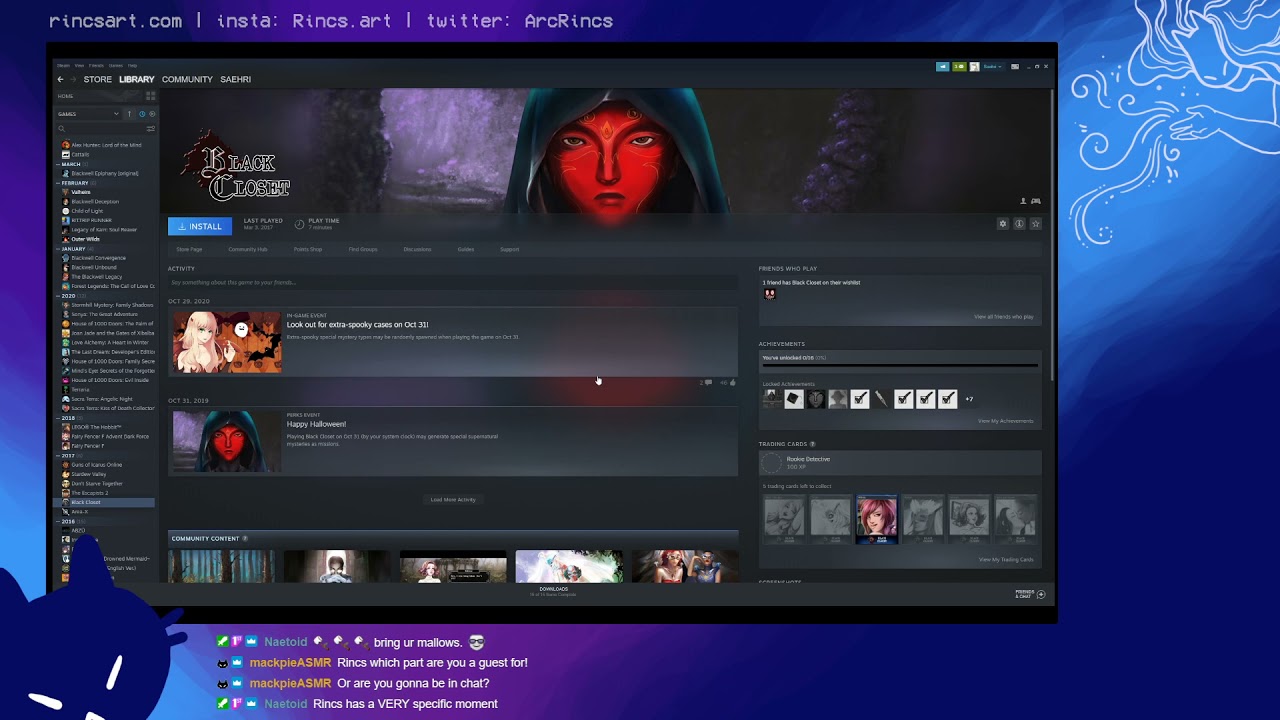The image size is (1280, 720).
Task: Open the Steam menu
Action: pyautogui.click(x=63, y=65)
